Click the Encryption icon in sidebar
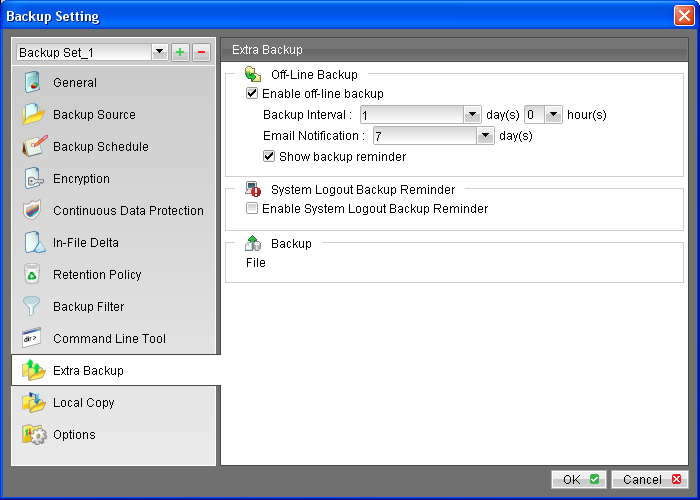Image resolution: width=700 pixels, height=500 pixels. point(34,179)
